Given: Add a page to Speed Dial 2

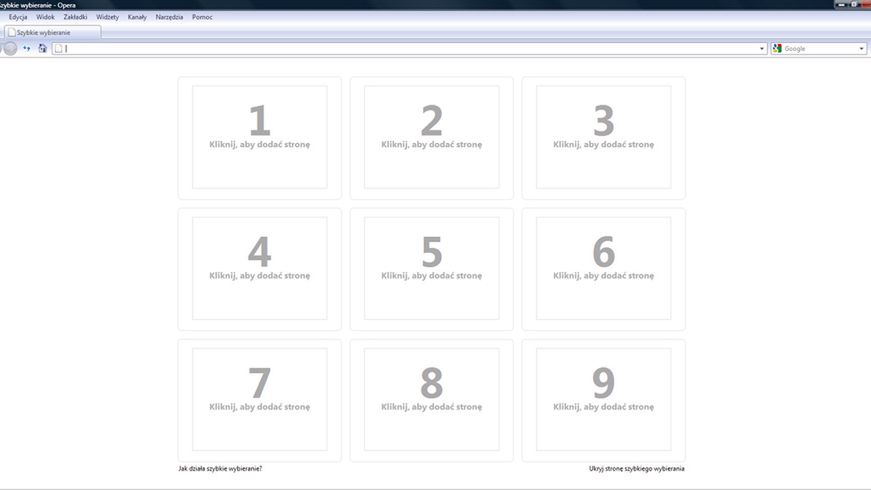Looking at the screenshot, I should (432, 138).
